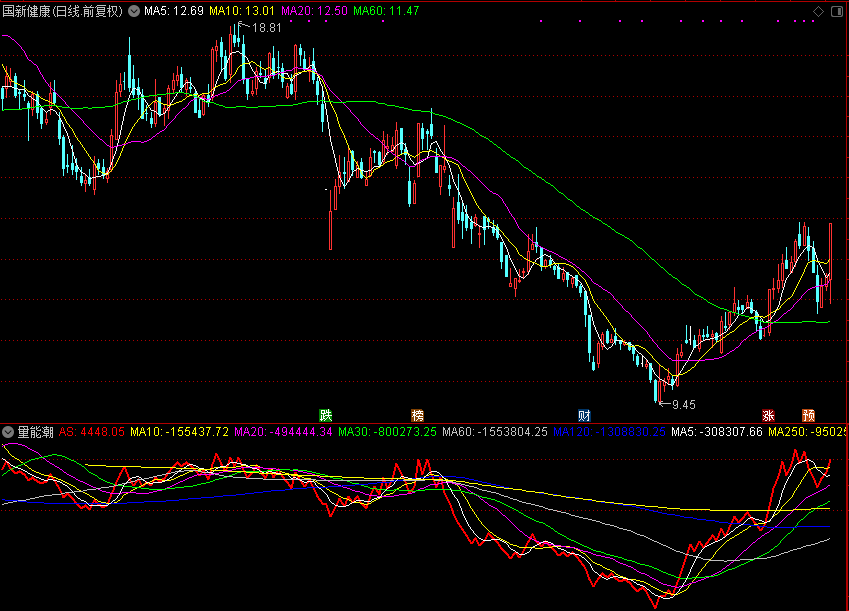Viewport: 849px width, 611px height.
Task: Click the 18.81 high price label
Action: (x=267, y=28)
